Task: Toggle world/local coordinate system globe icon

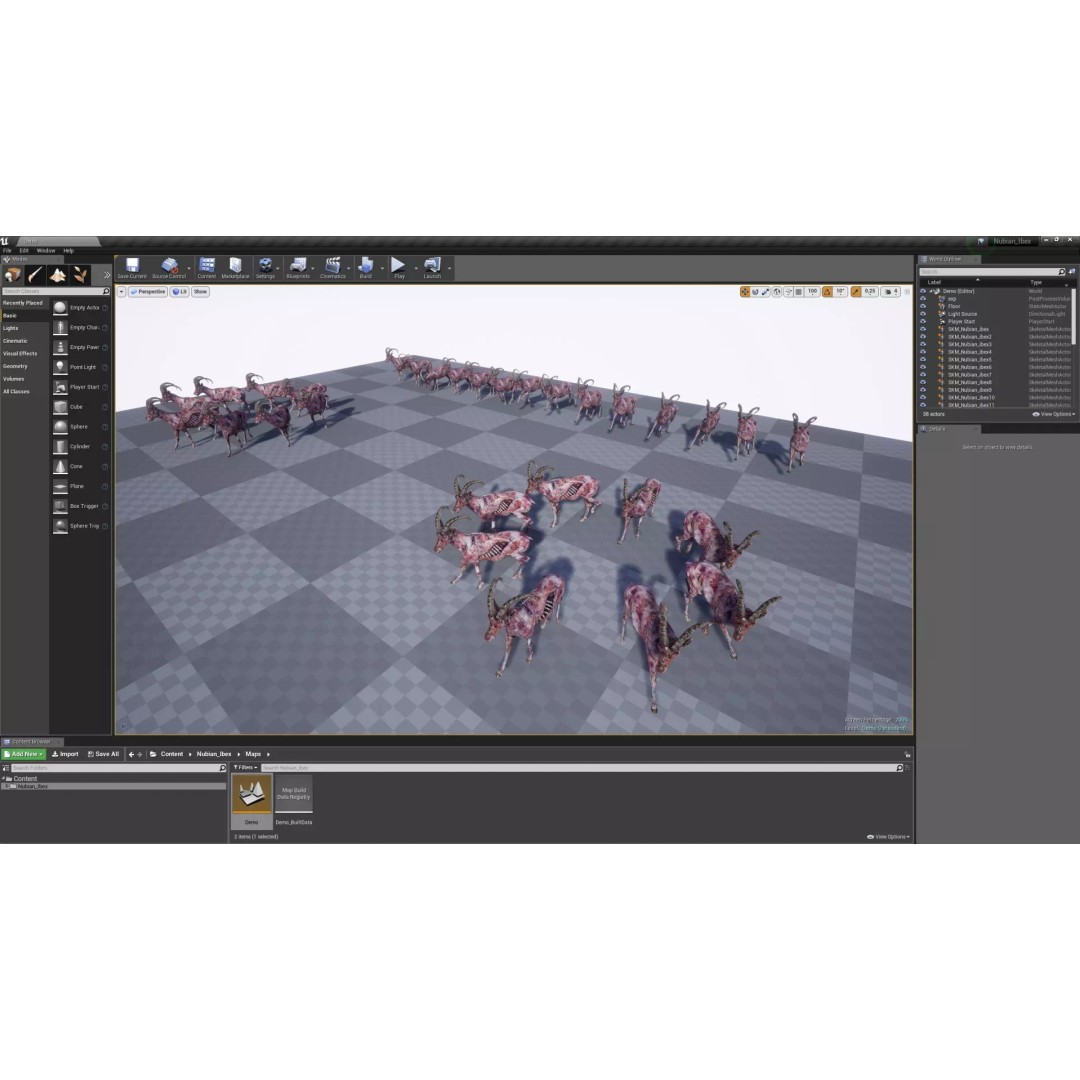Action: 777,292
